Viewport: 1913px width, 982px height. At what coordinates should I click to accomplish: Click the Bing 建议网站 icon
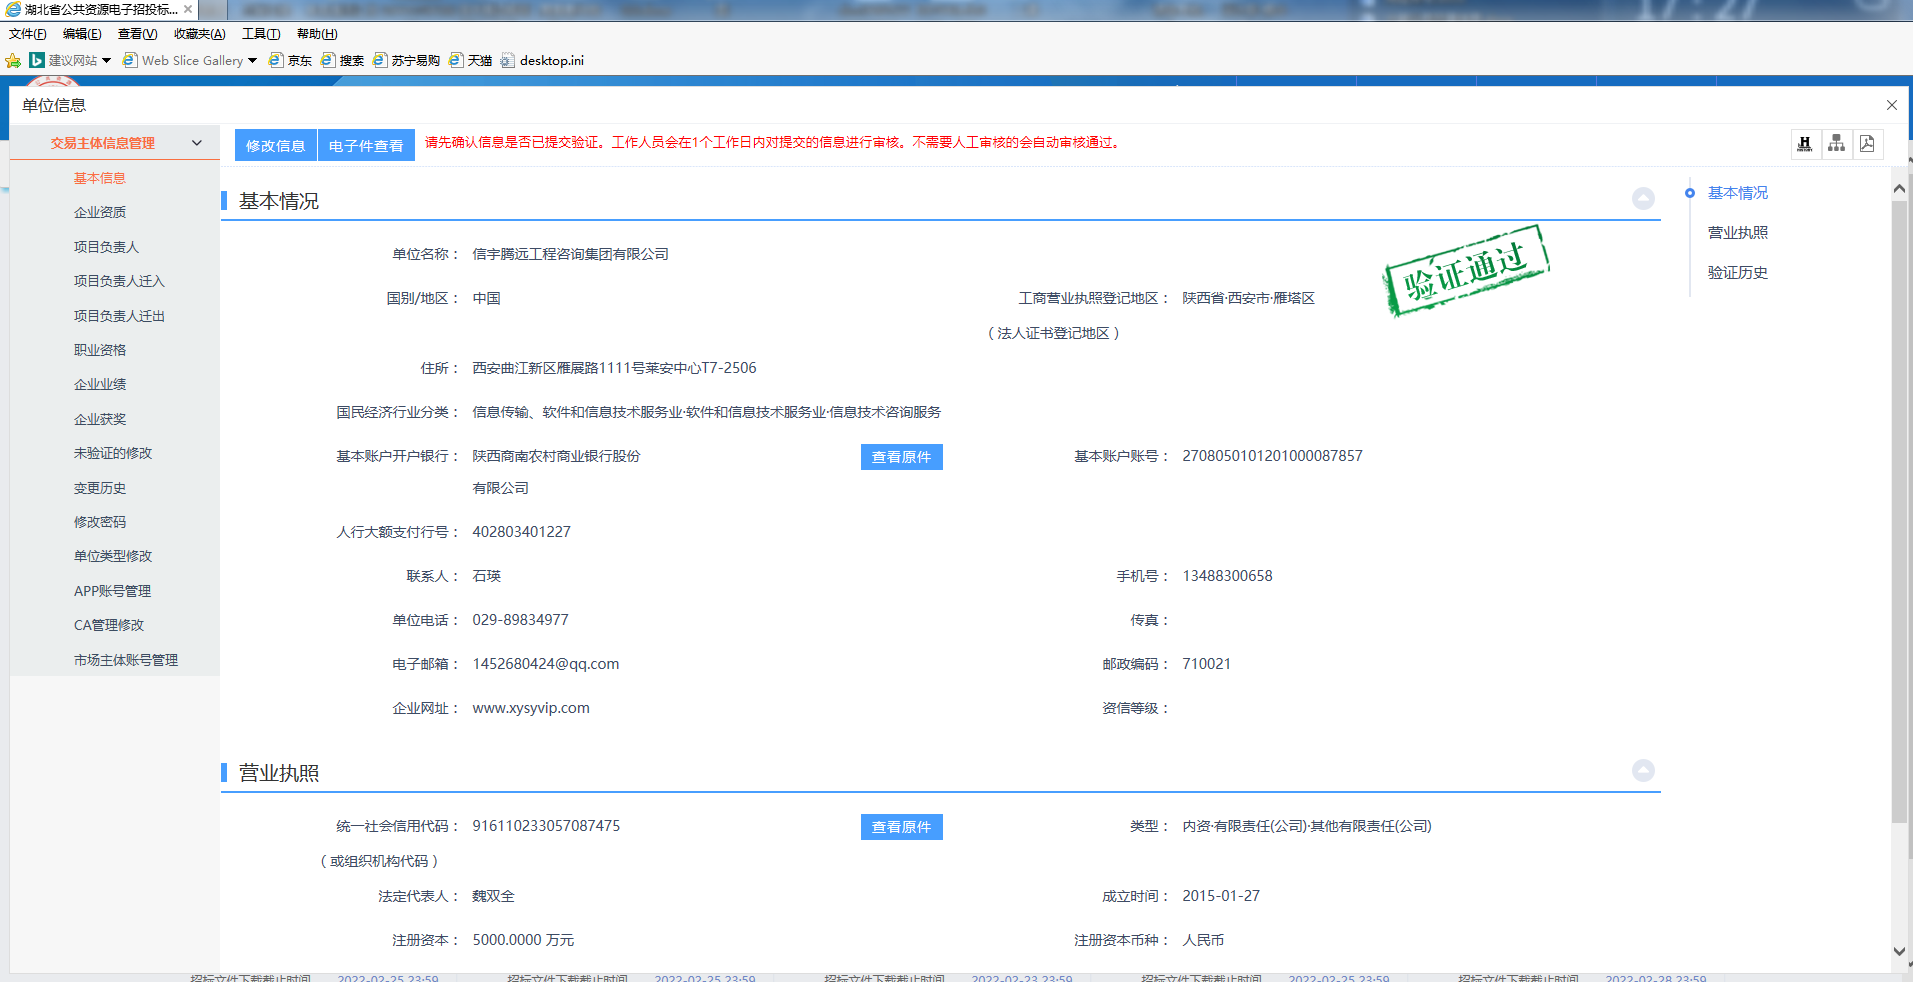pyautogui.click(x=38, y=60)
